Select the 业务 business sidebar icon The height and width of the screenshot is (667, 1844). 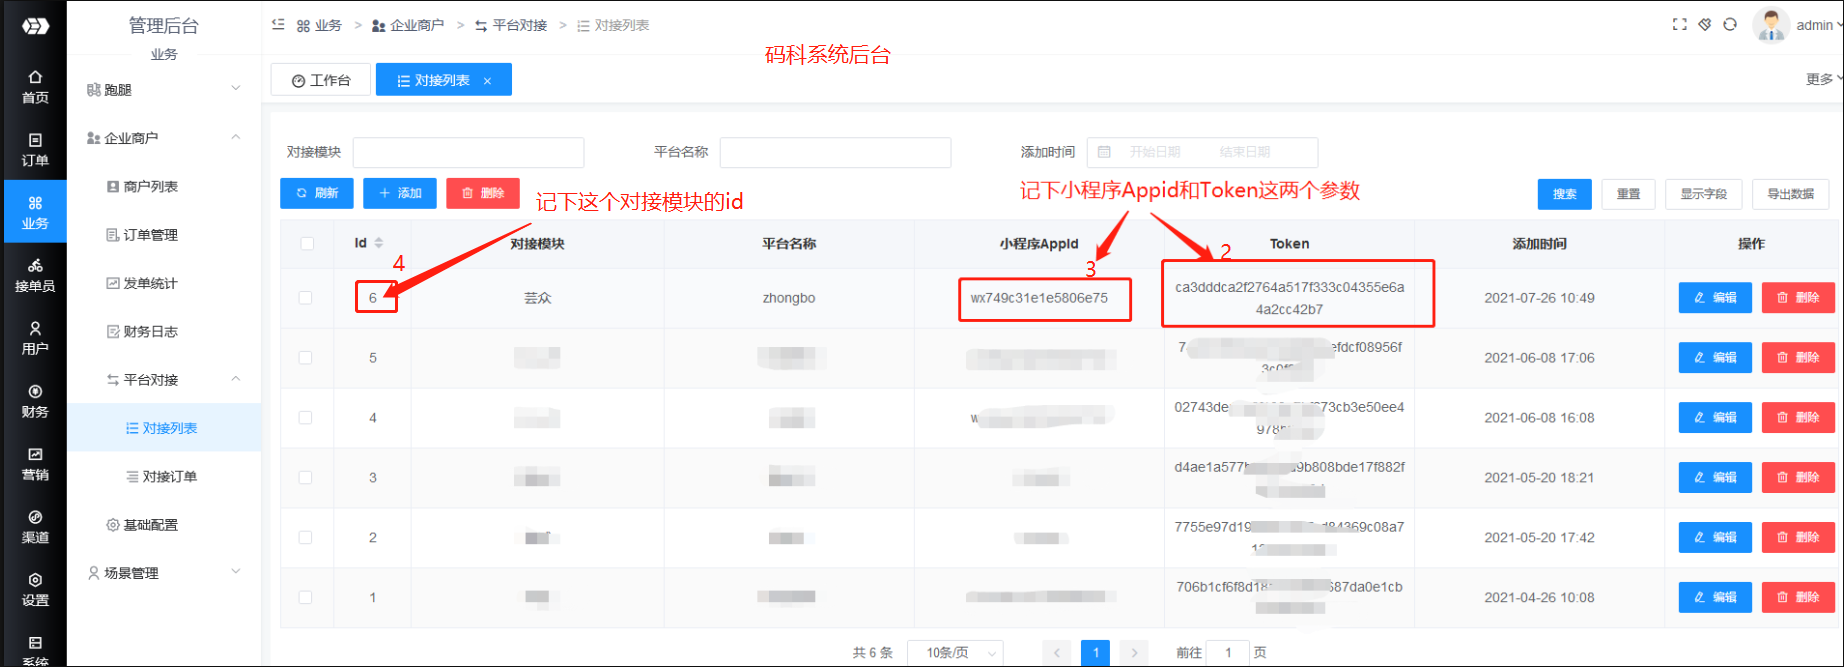pyautogui.click(x=35, y=212)
